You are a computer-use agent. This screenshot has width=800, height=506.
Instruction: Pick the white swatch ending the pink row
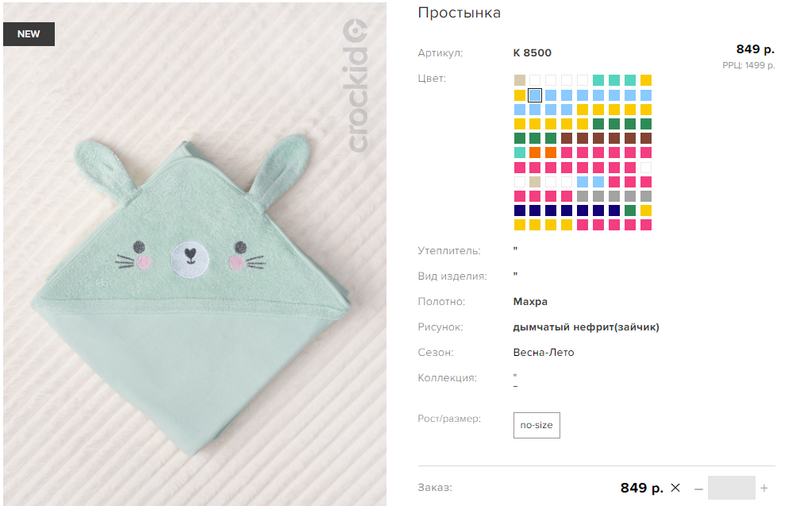click(x=646, y=167)
